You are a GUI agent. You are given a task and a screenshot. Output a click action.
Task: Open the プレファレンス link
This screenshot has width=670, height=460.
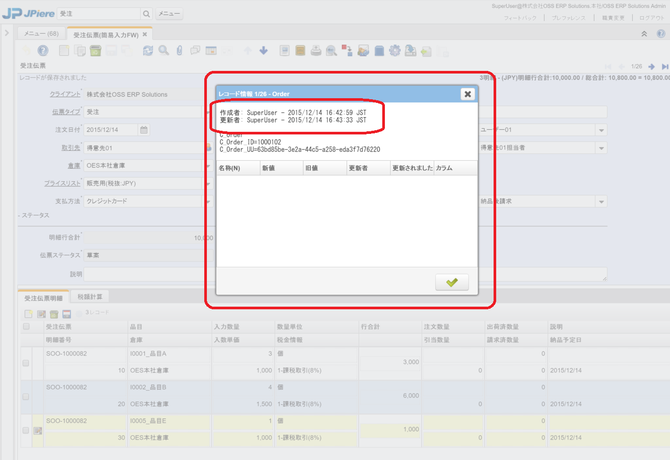click(x=568, y=18)
